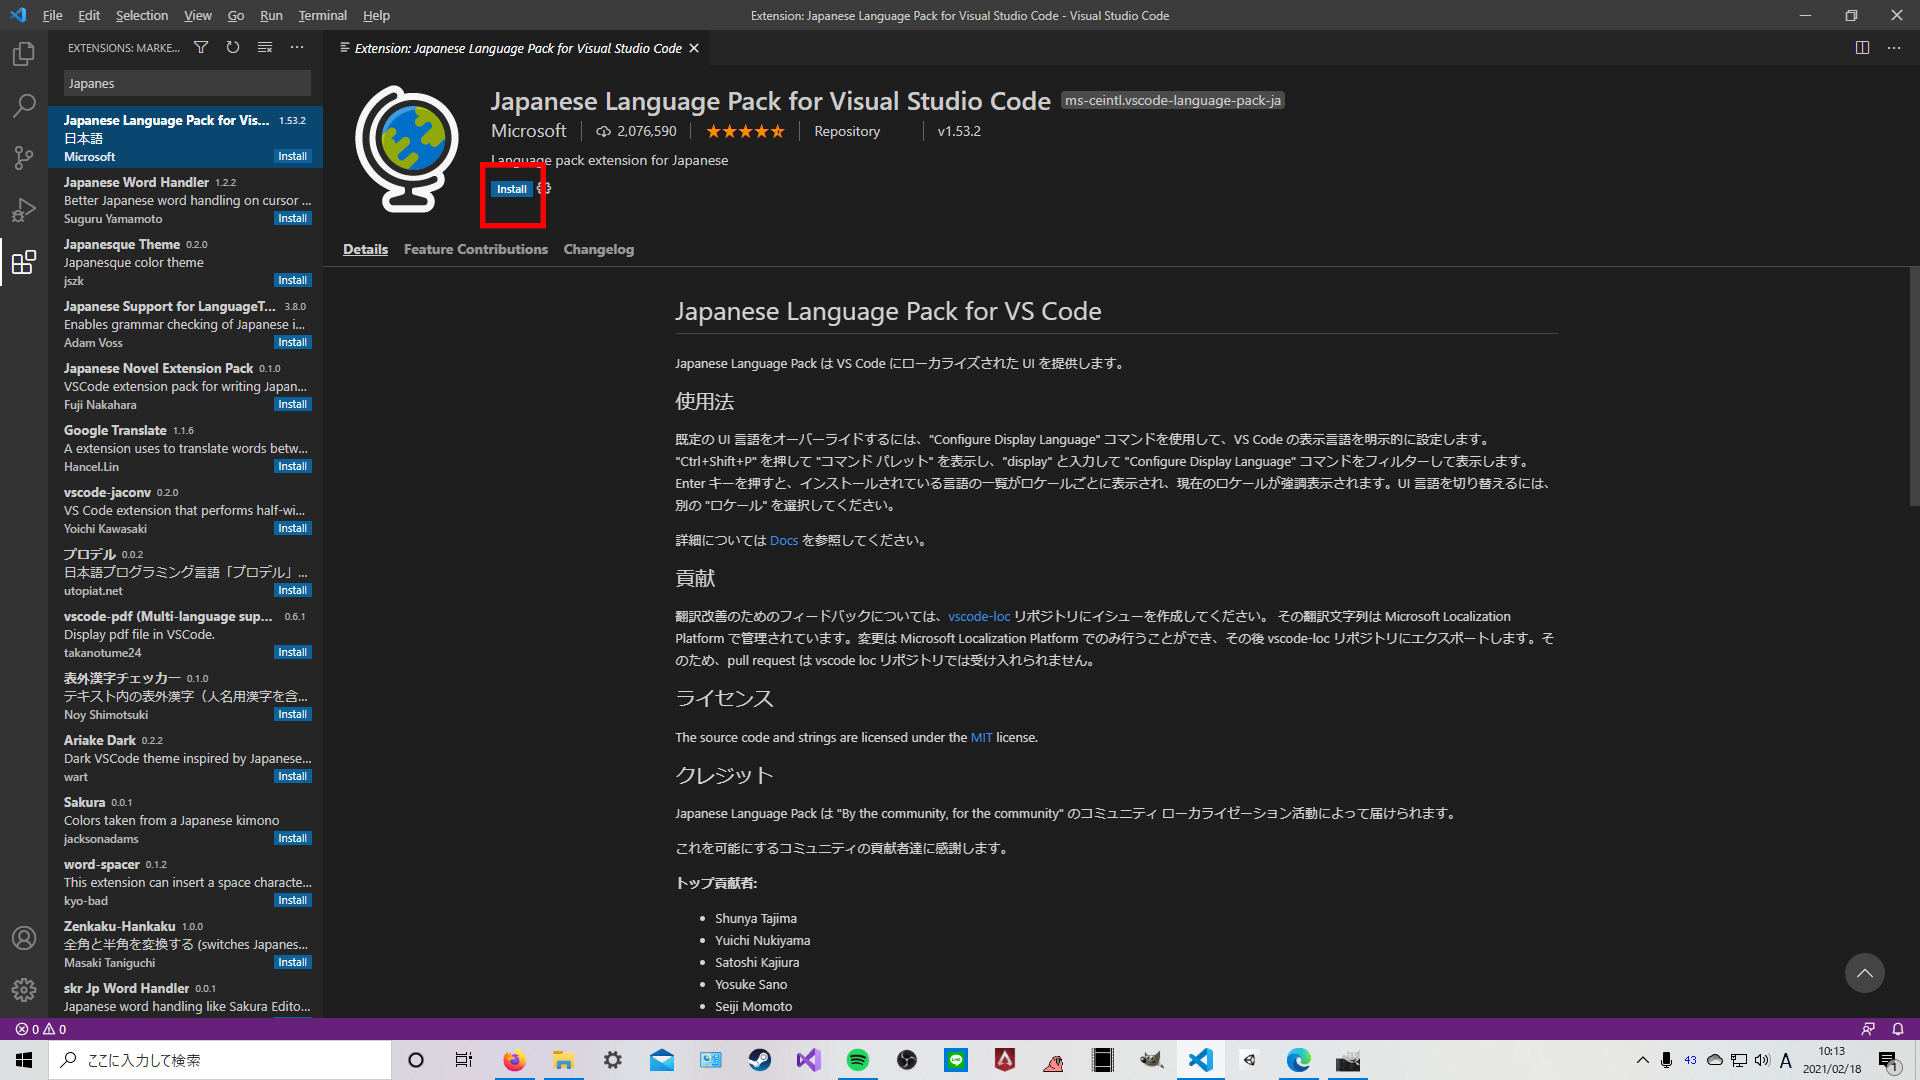Open the Manage gear at bottom left
Screen dimensions: 1920x1080
pyautogui.click(x=24, y=990)
